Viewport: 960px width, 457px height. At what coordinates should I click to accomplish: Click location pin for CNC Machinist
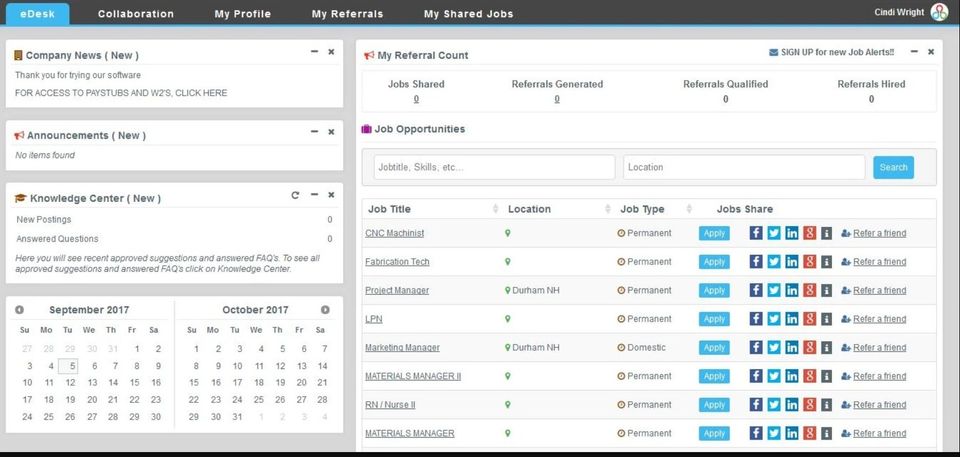(x=508, y=233)
